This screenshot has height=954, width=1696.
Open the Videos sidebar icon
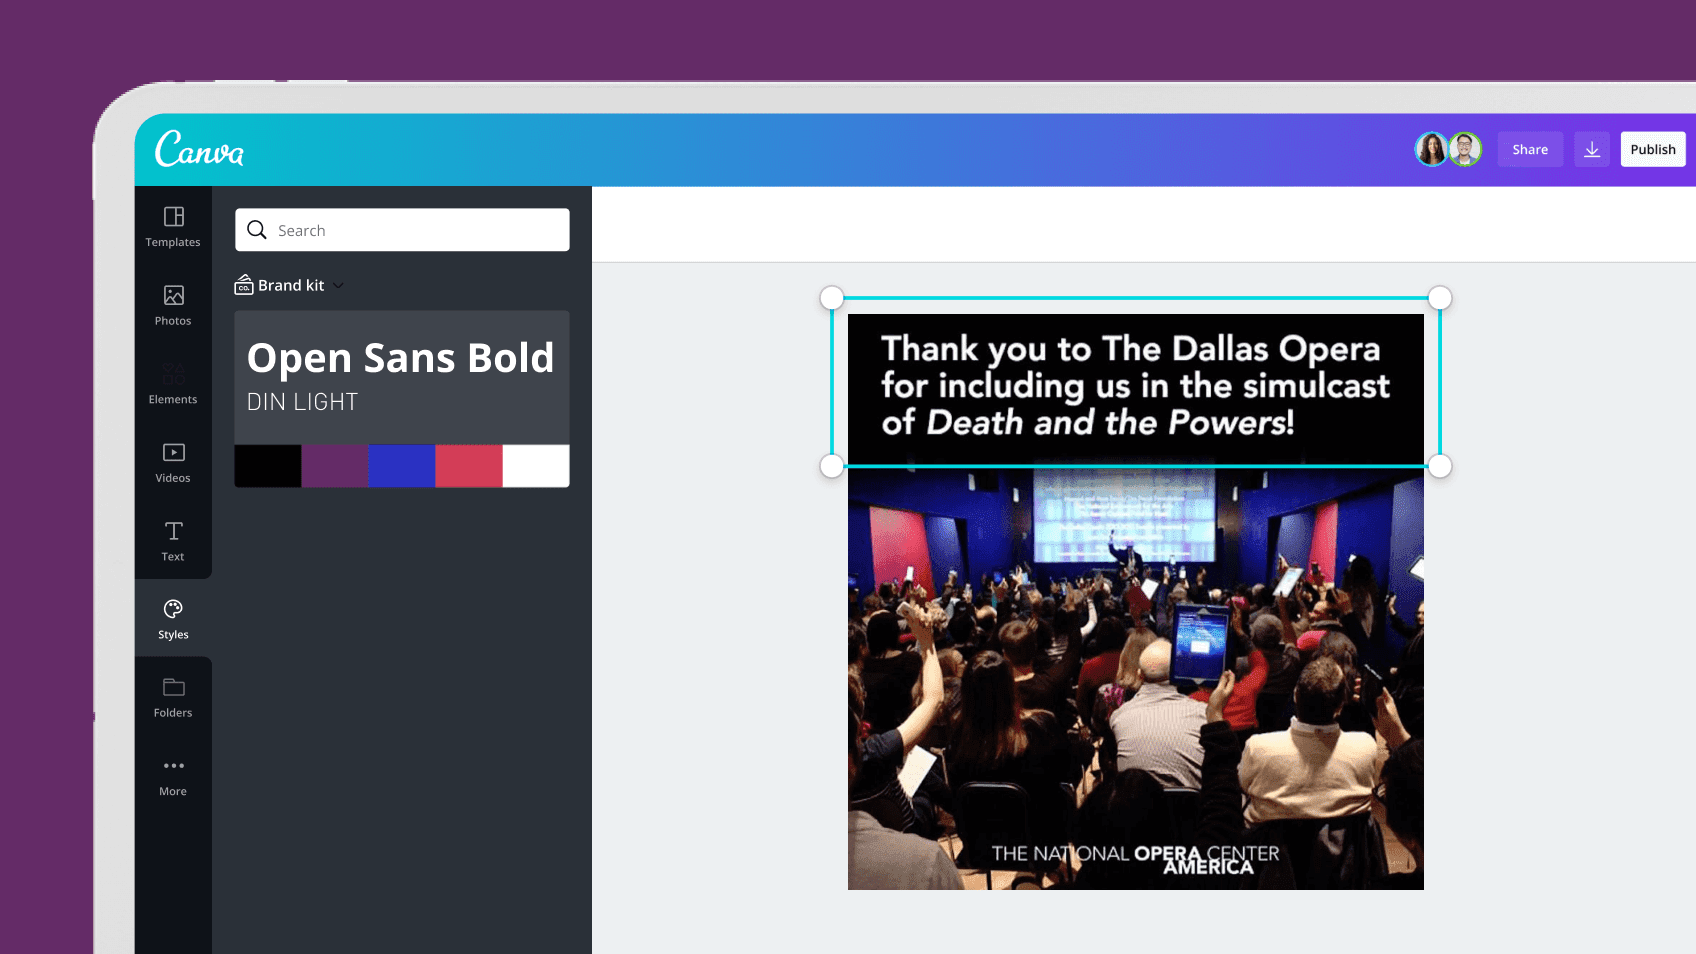tap(173, 453)
